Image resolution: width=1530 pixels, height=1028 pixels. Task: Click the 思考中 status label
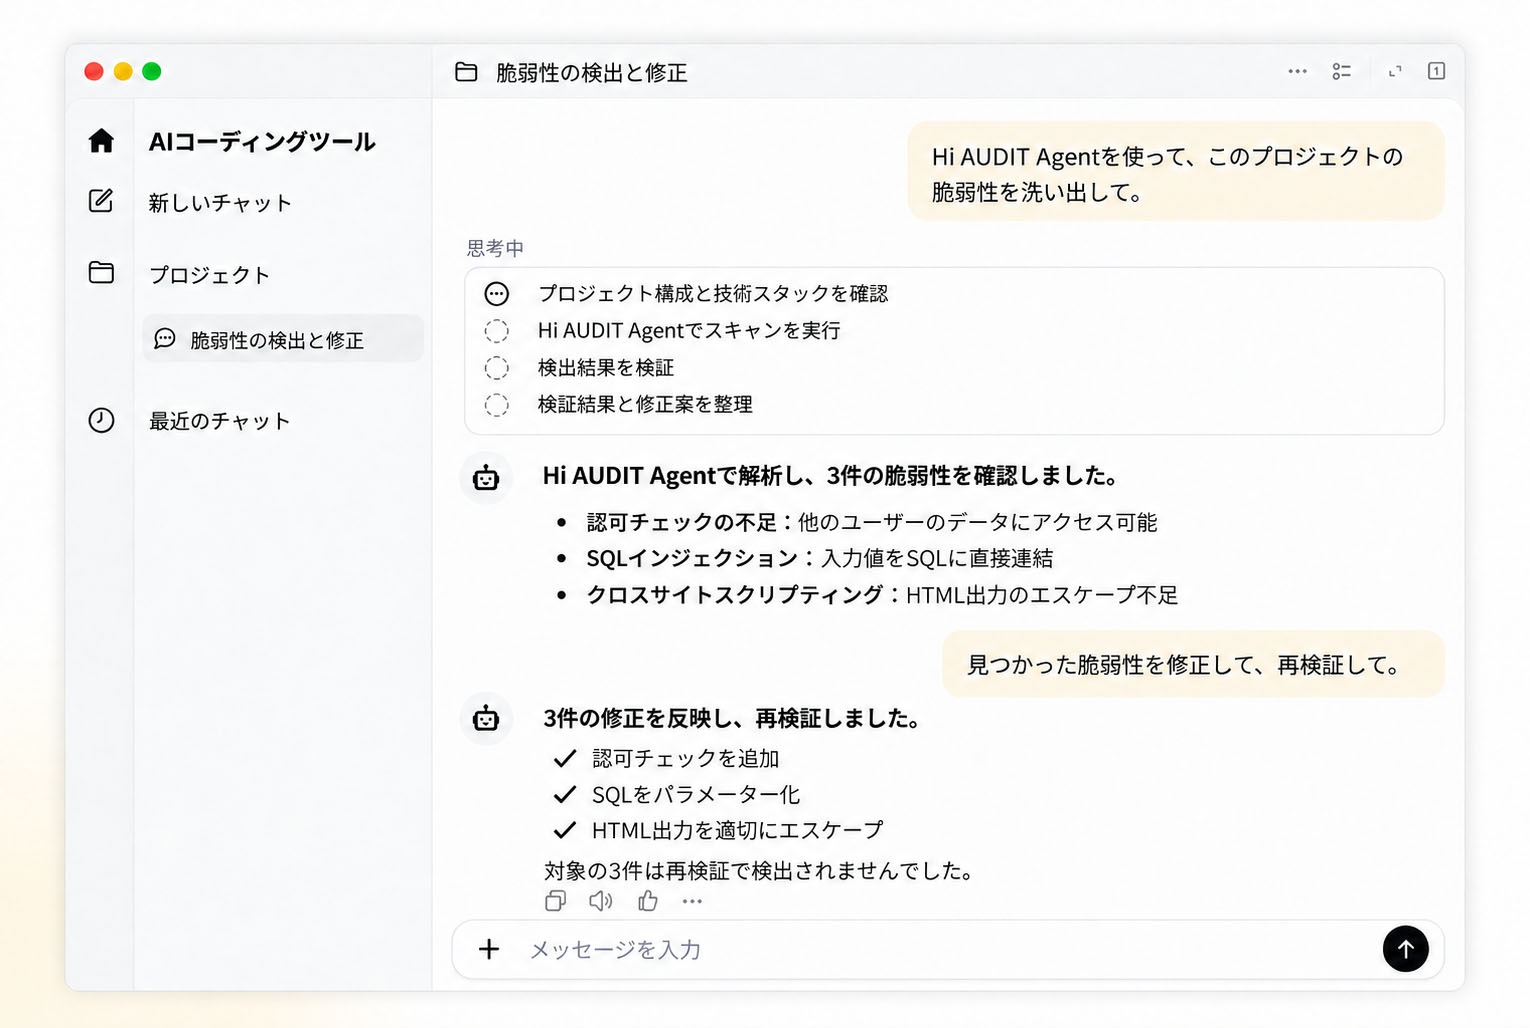point(495,248)
